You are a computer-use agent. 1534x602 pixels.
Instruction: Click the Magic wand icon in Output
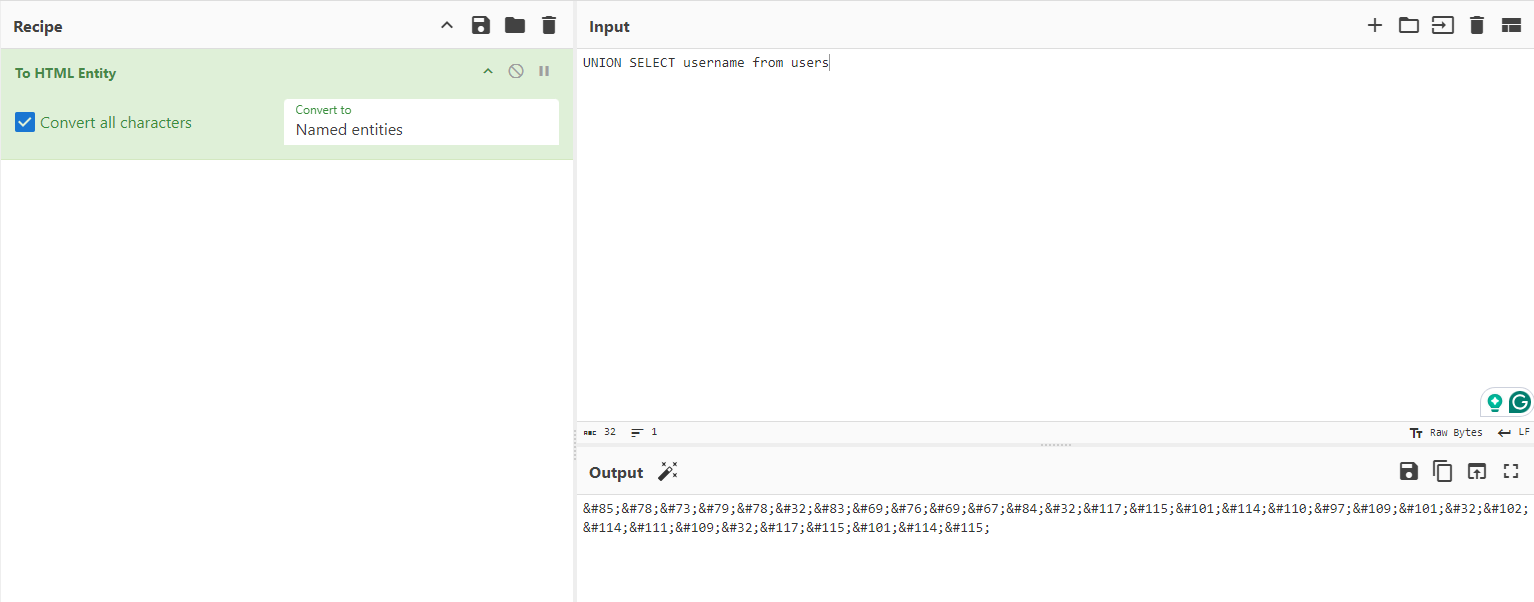(667, 472)
